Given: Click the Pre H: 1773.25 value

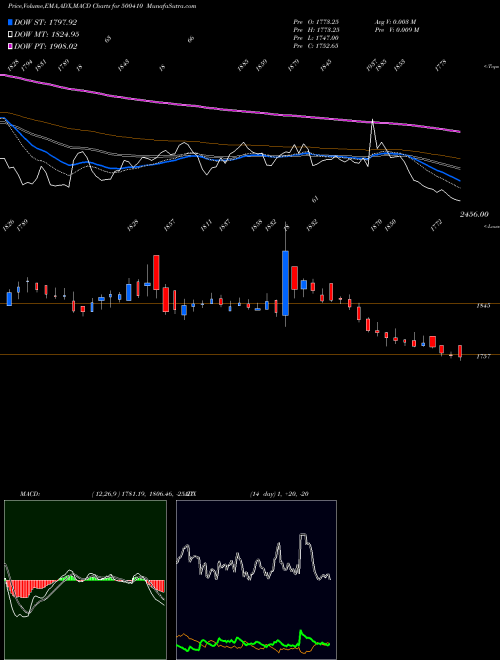Looking at the screenshot, I should pyautogui.click(x=316, y=30).
